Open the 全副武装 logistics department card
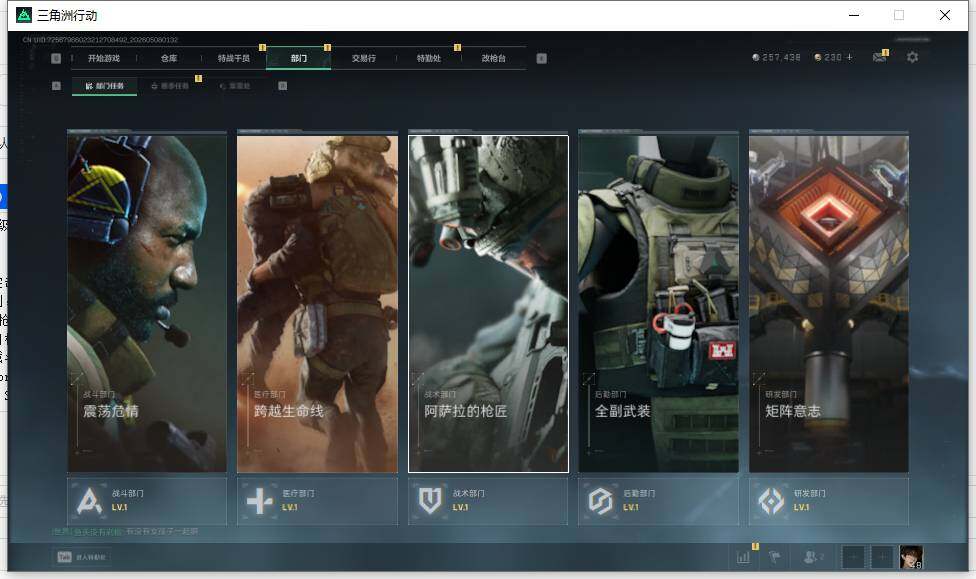Image resolution: width=976 pixels, height=579 pixels. (659, 303)
